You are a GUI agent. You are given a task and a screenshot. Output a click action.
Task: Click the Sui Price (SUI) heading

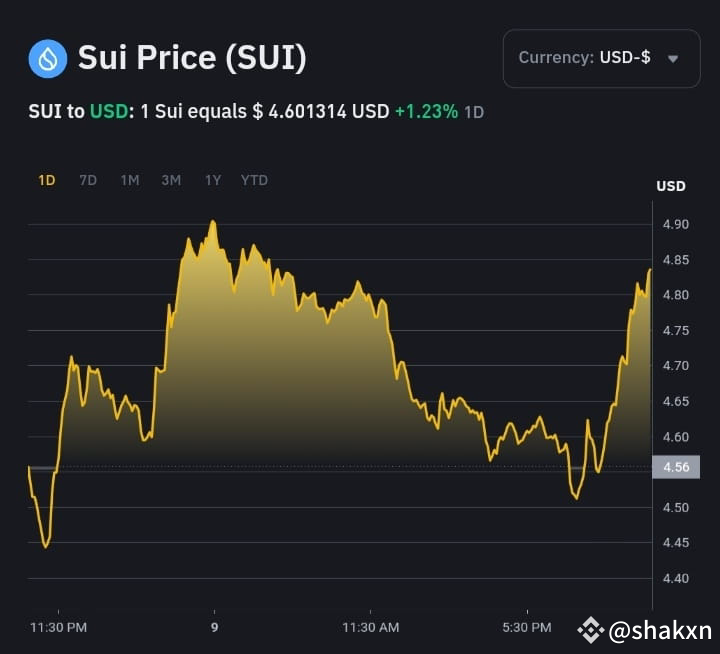pyautogui.click(x=192, y=58)
